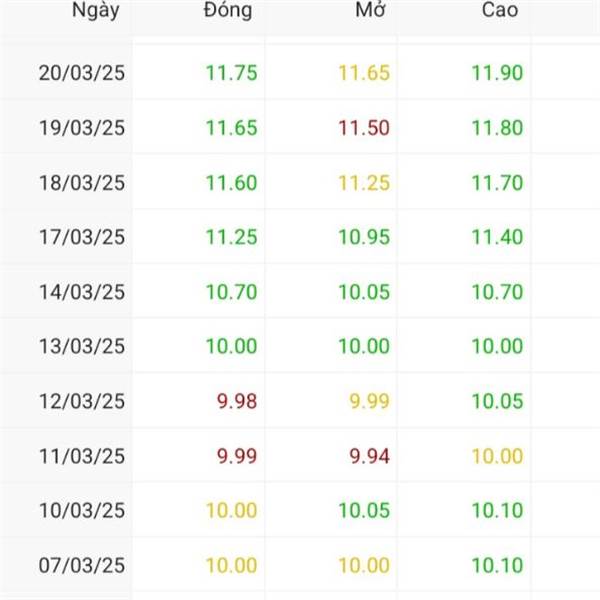Select the high price 11.90
The image size is (600, 600).
(x=497, y=73)
